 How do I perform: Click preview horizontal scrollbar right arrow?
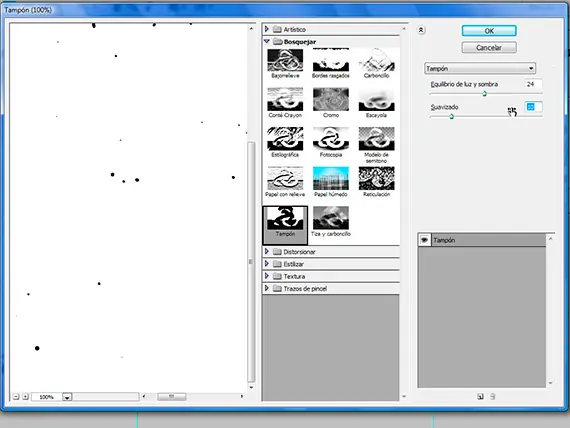coord(242,396)
